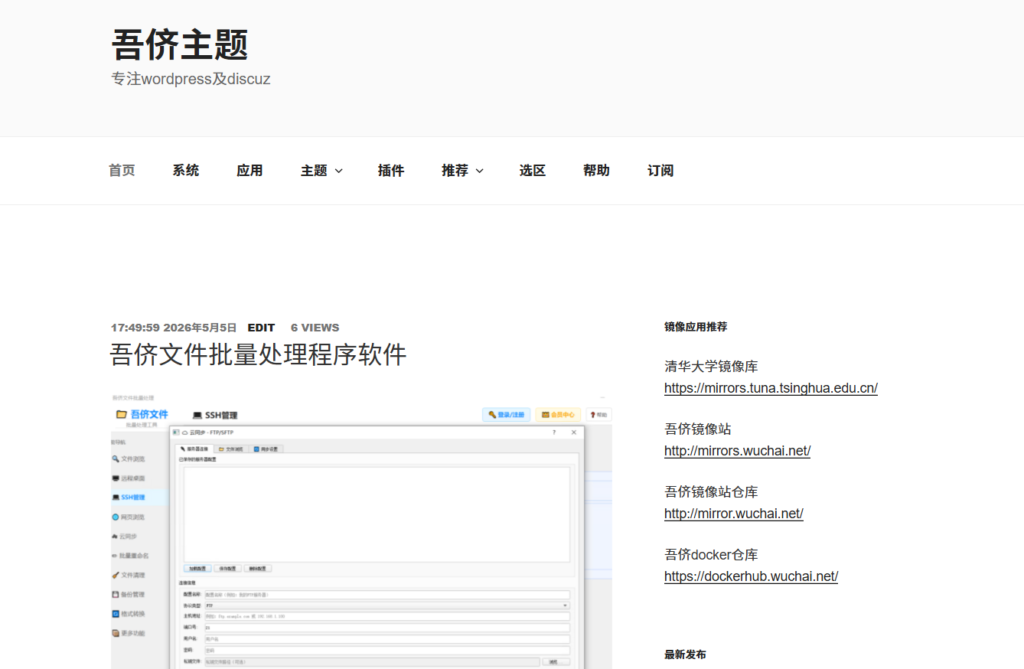This screenshot has height=669, width=1024.
Task: Click the folder icon beside 吾侪文件
Action: pyautogui.click(x=121, y=414)
